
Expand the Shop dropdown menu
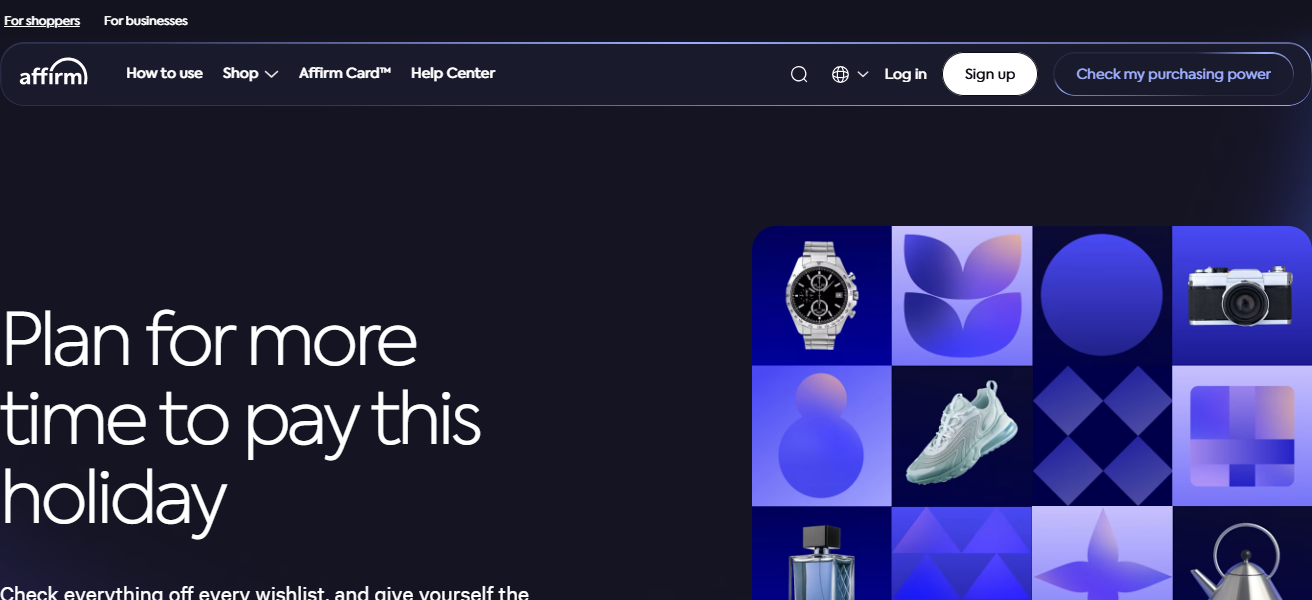(x=250, y=73)
